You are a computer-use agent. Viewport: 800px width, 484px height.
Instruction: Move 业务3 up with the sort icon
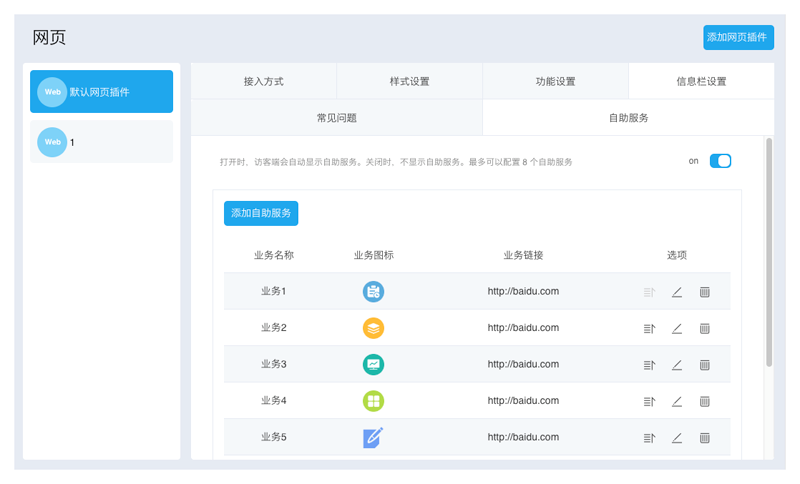649,365
